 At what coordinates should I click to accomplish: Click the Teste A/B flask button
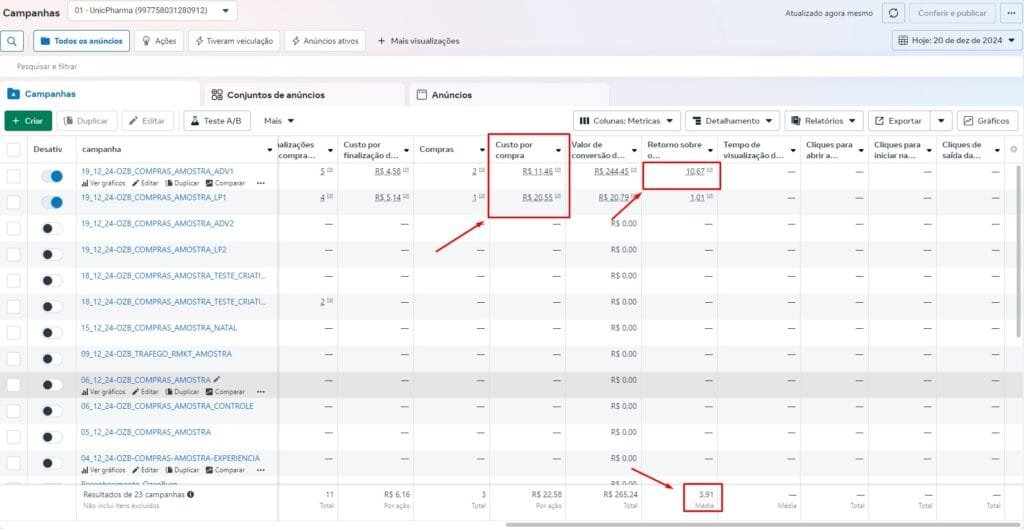216,120
